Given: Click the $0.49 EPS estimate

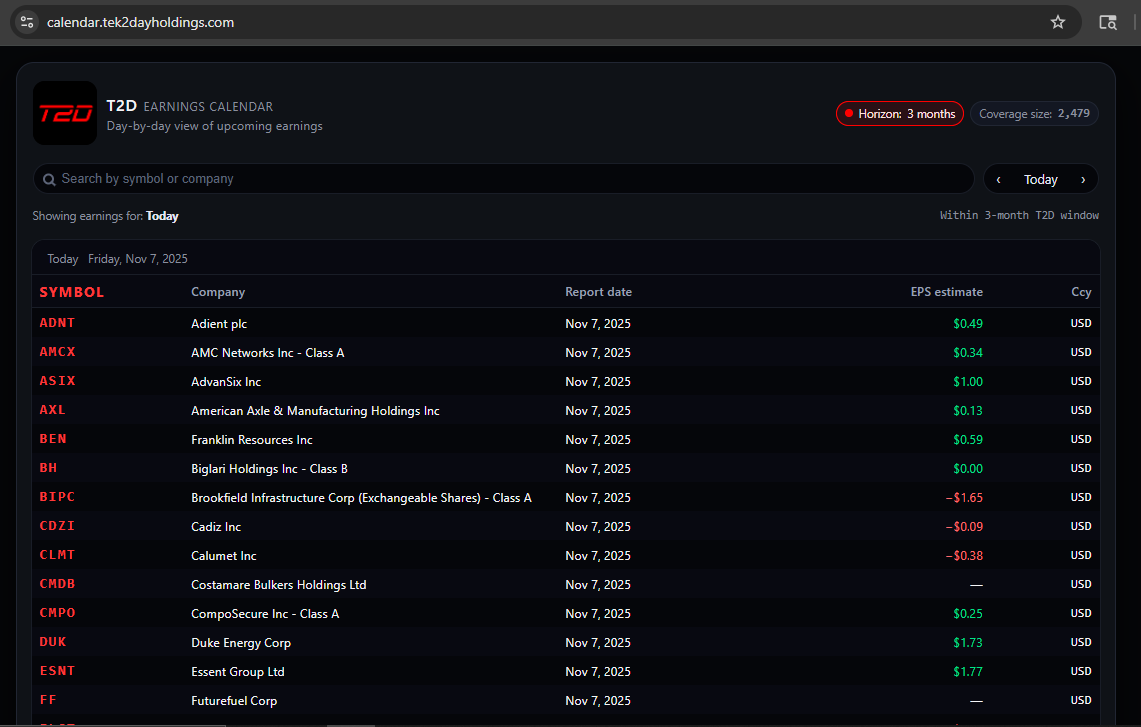Looking at the screenshot, I should click(x=968, y=324).
